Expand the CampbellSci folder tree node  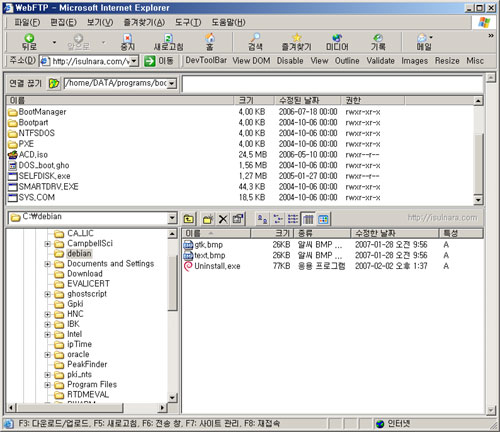click(48, 244)
